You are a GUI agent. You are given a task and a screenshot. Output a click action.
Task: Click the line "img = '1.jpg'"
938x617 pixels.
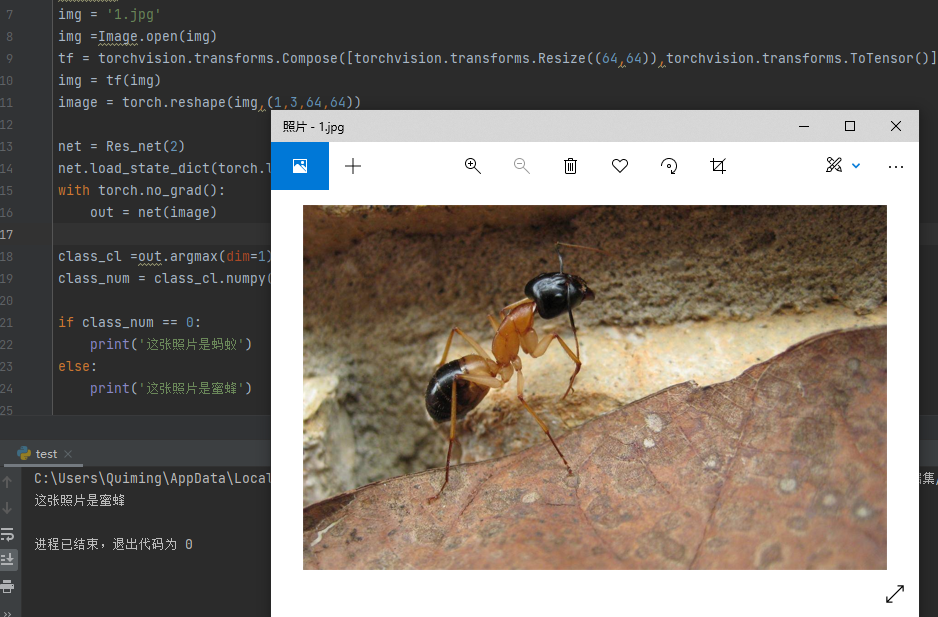pos(109,14)
